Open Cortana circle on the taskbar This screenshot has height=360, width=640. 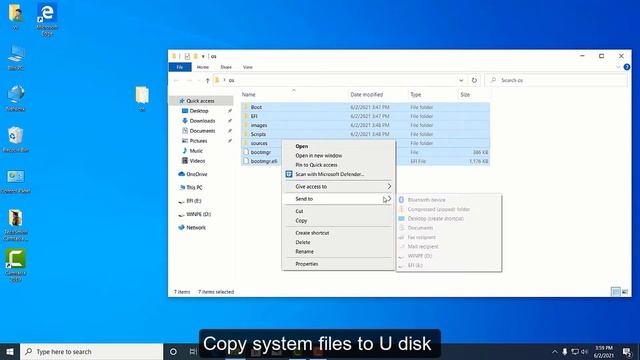(173, 351)
